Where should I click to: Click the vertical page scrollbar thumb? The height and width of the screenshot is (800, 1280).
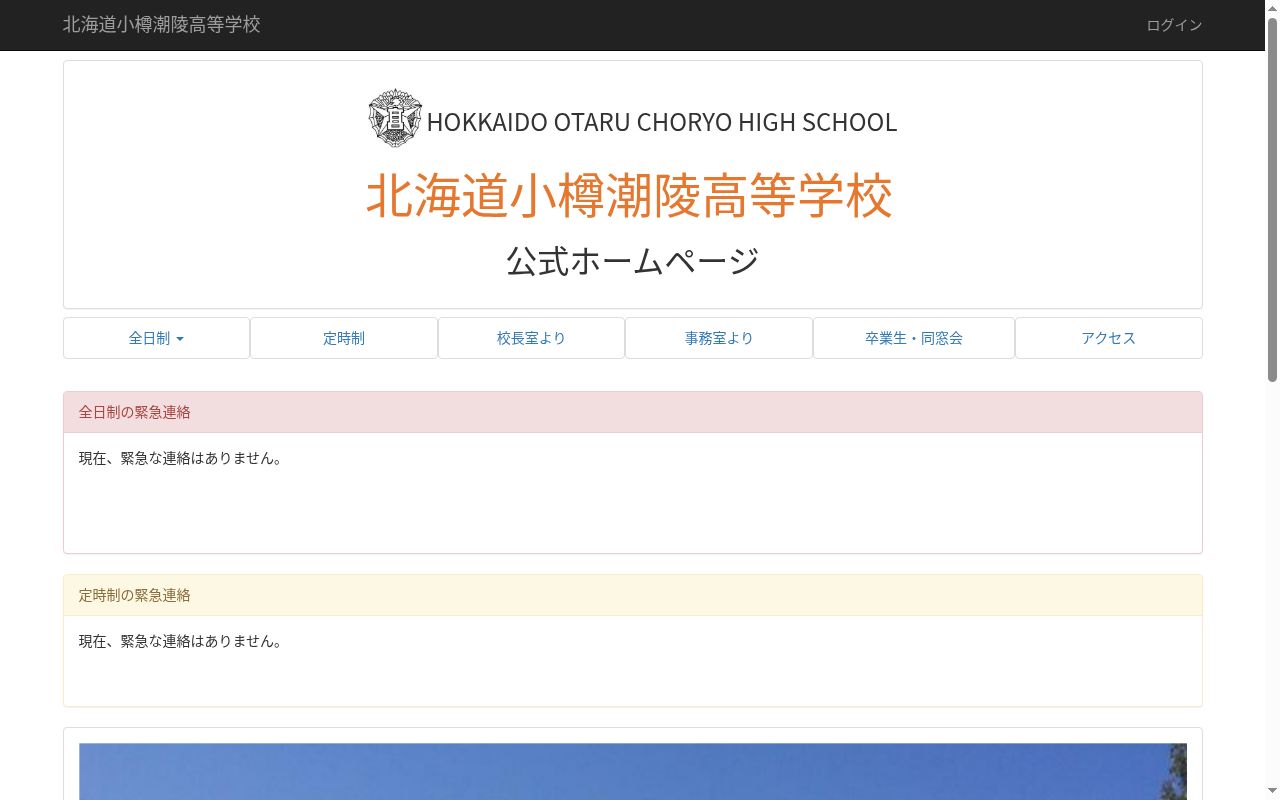[1272, 199]
